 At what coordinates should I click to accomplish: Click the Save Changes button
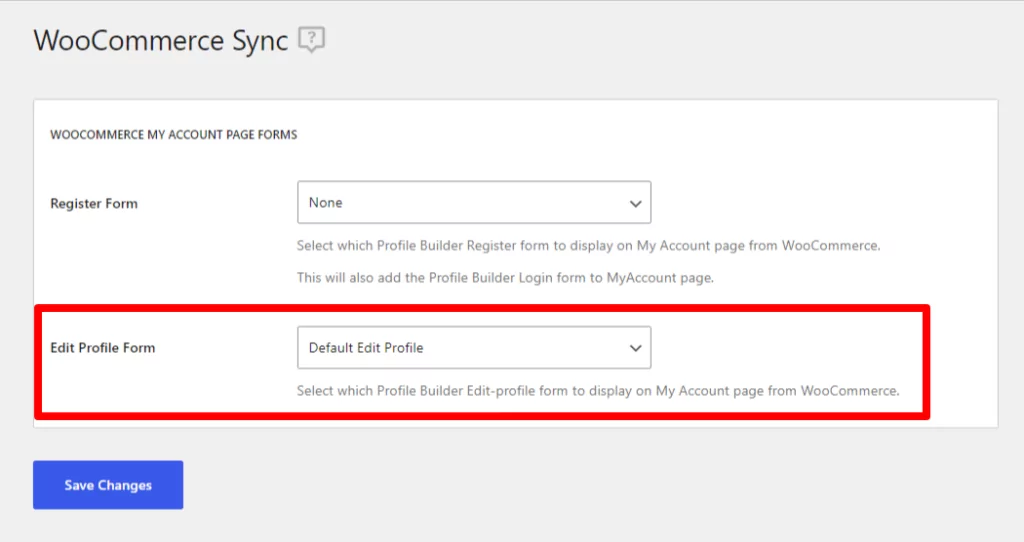[108, 485]
